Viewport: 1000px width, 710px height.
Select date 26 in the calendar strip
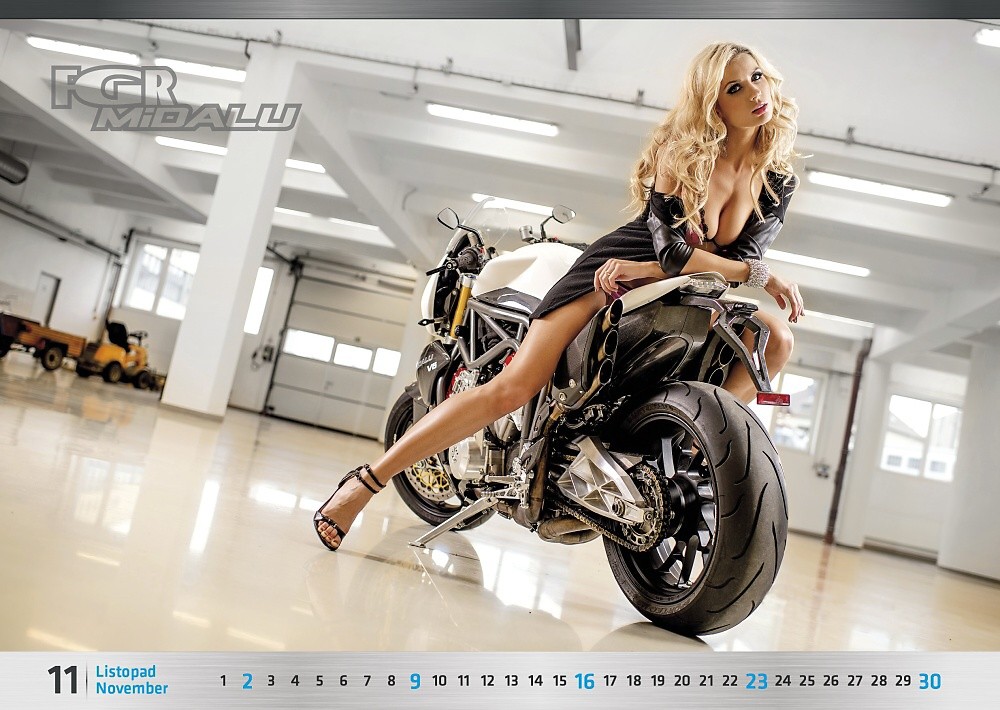830,681
